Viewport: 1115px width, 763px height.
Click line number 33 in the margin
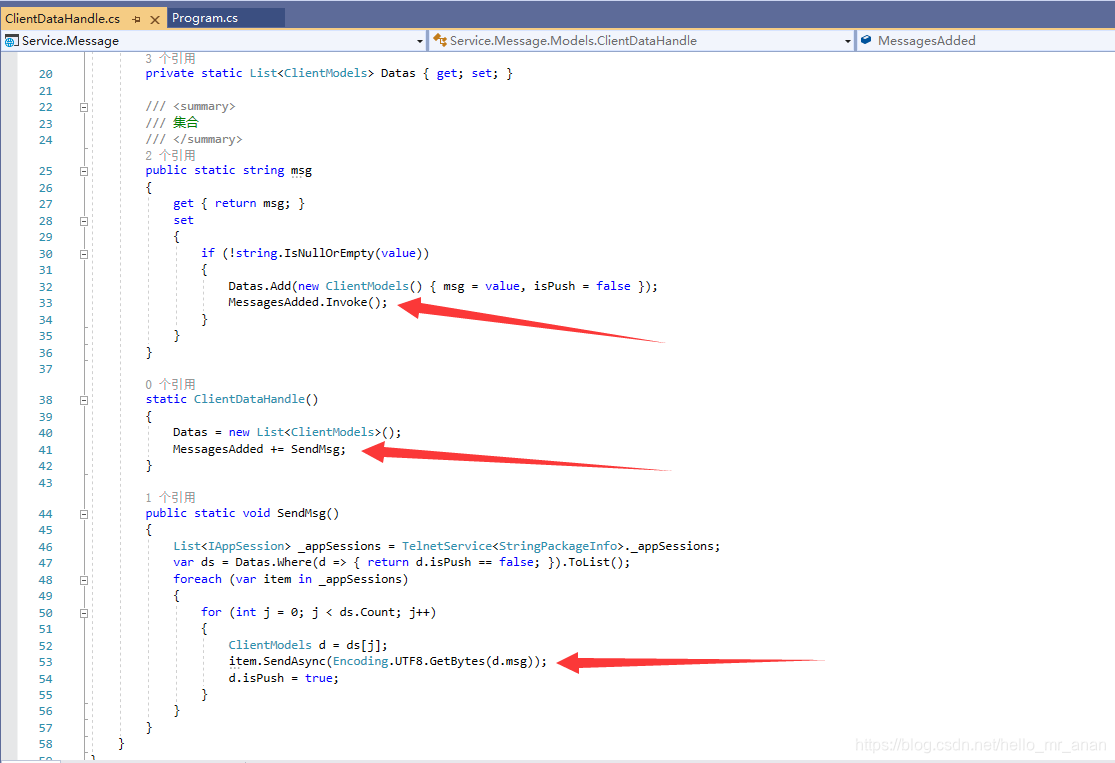coord(46,303)
